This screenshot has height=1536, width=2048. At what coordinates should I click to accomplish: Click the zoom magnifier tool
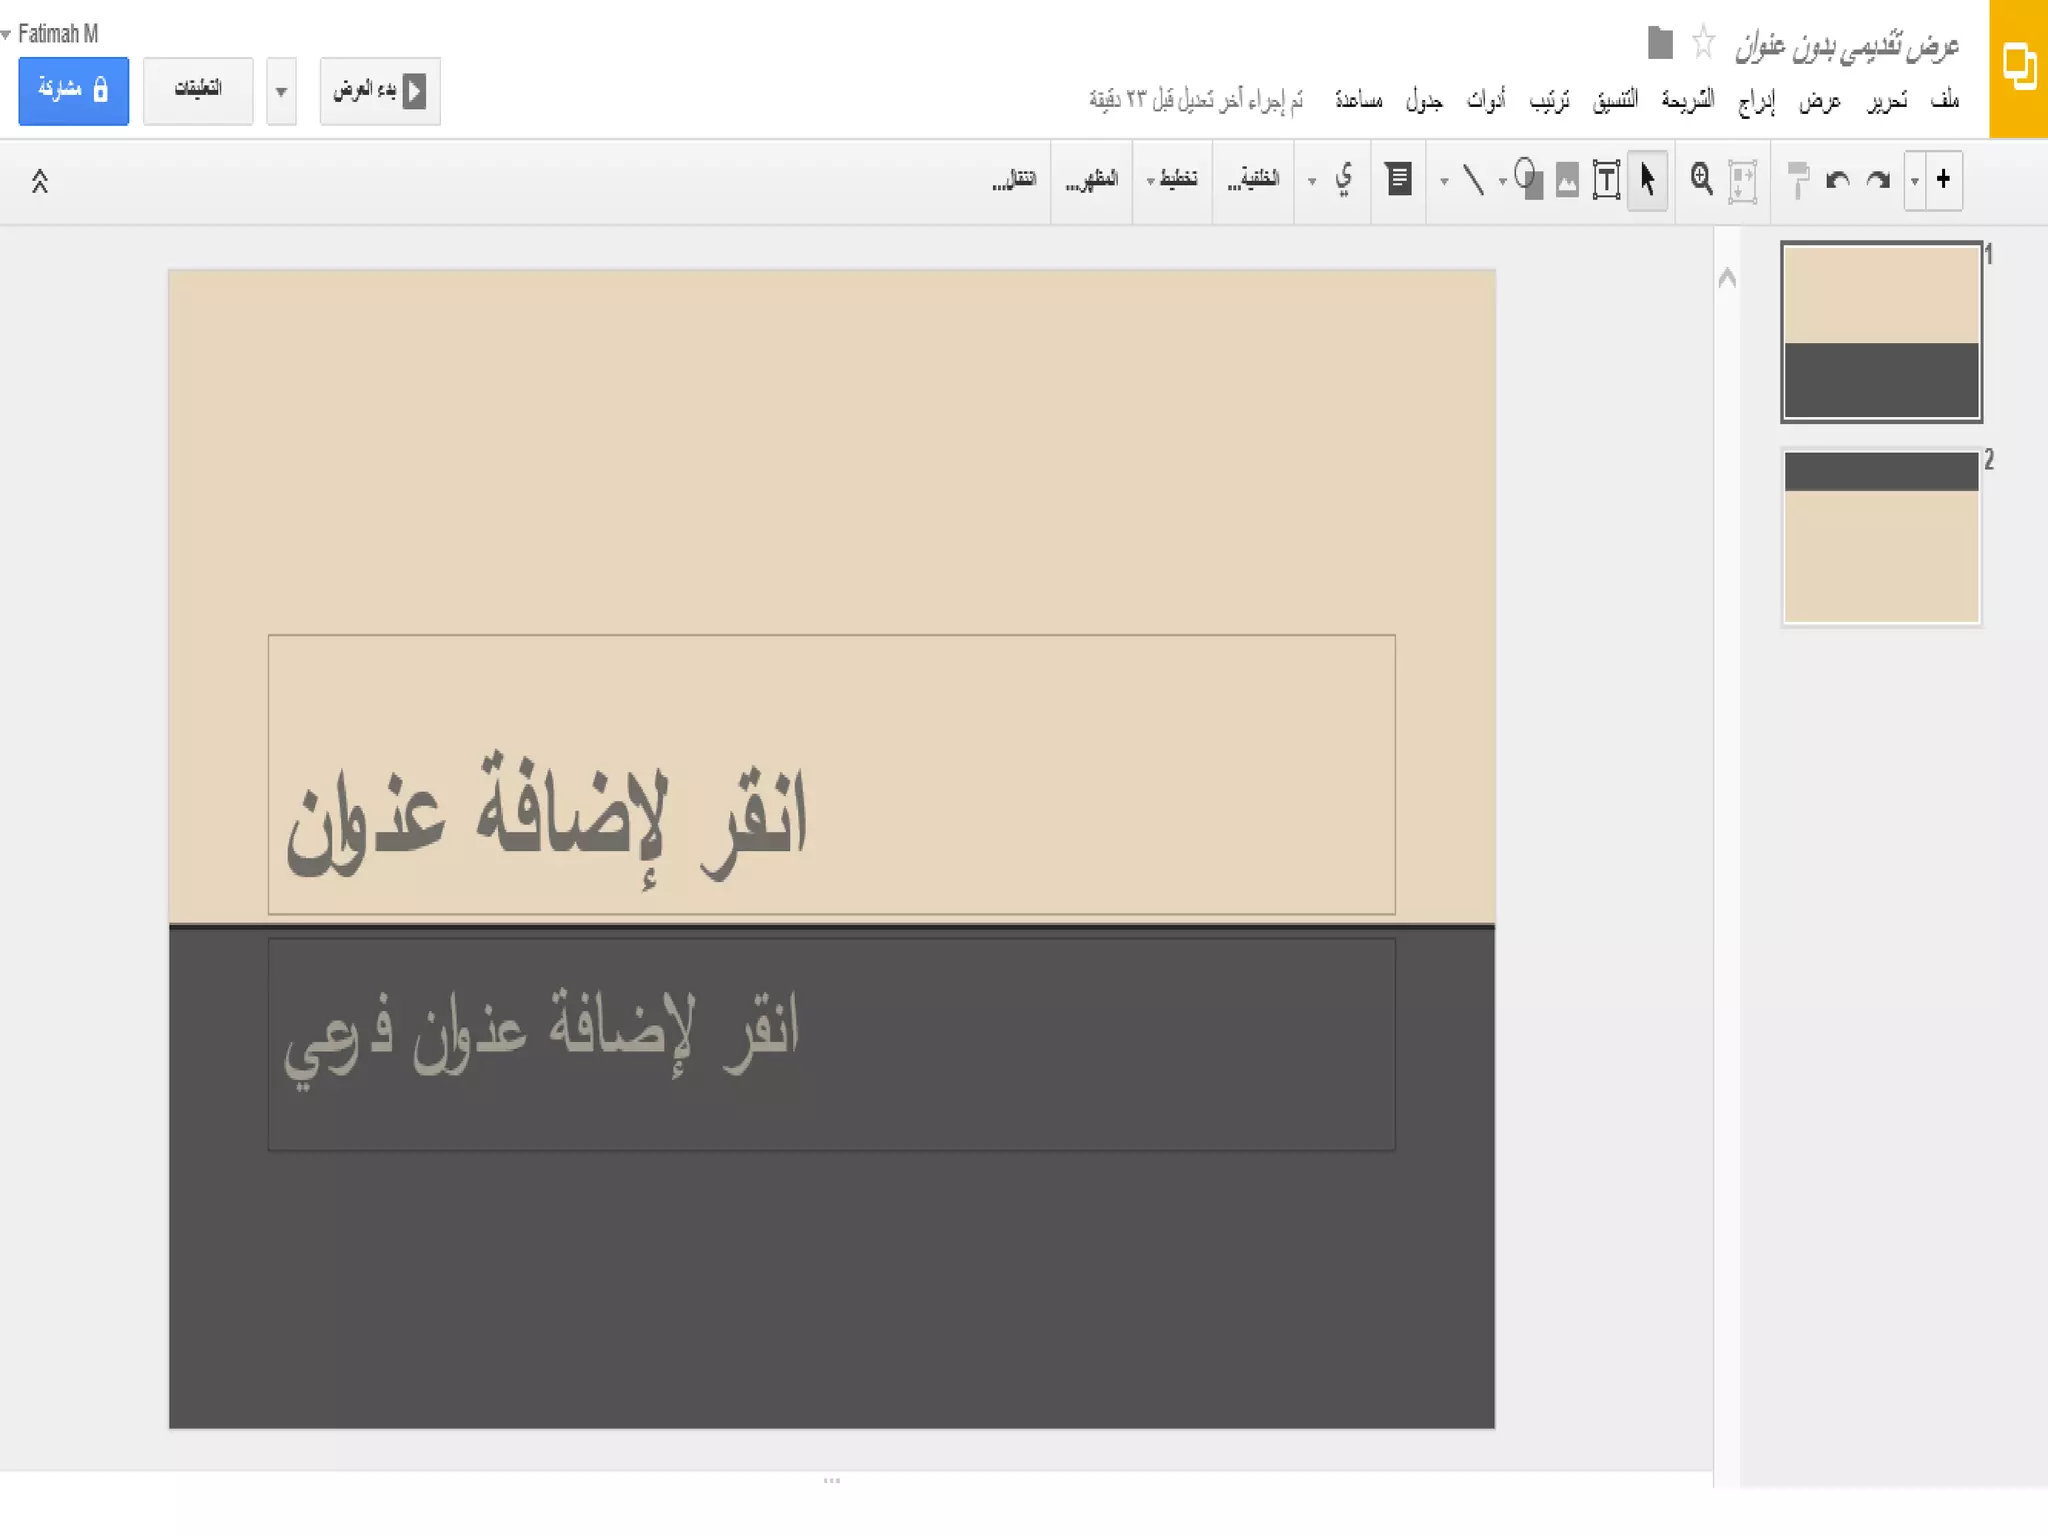pyautogui.click(x=1701, y=180)
